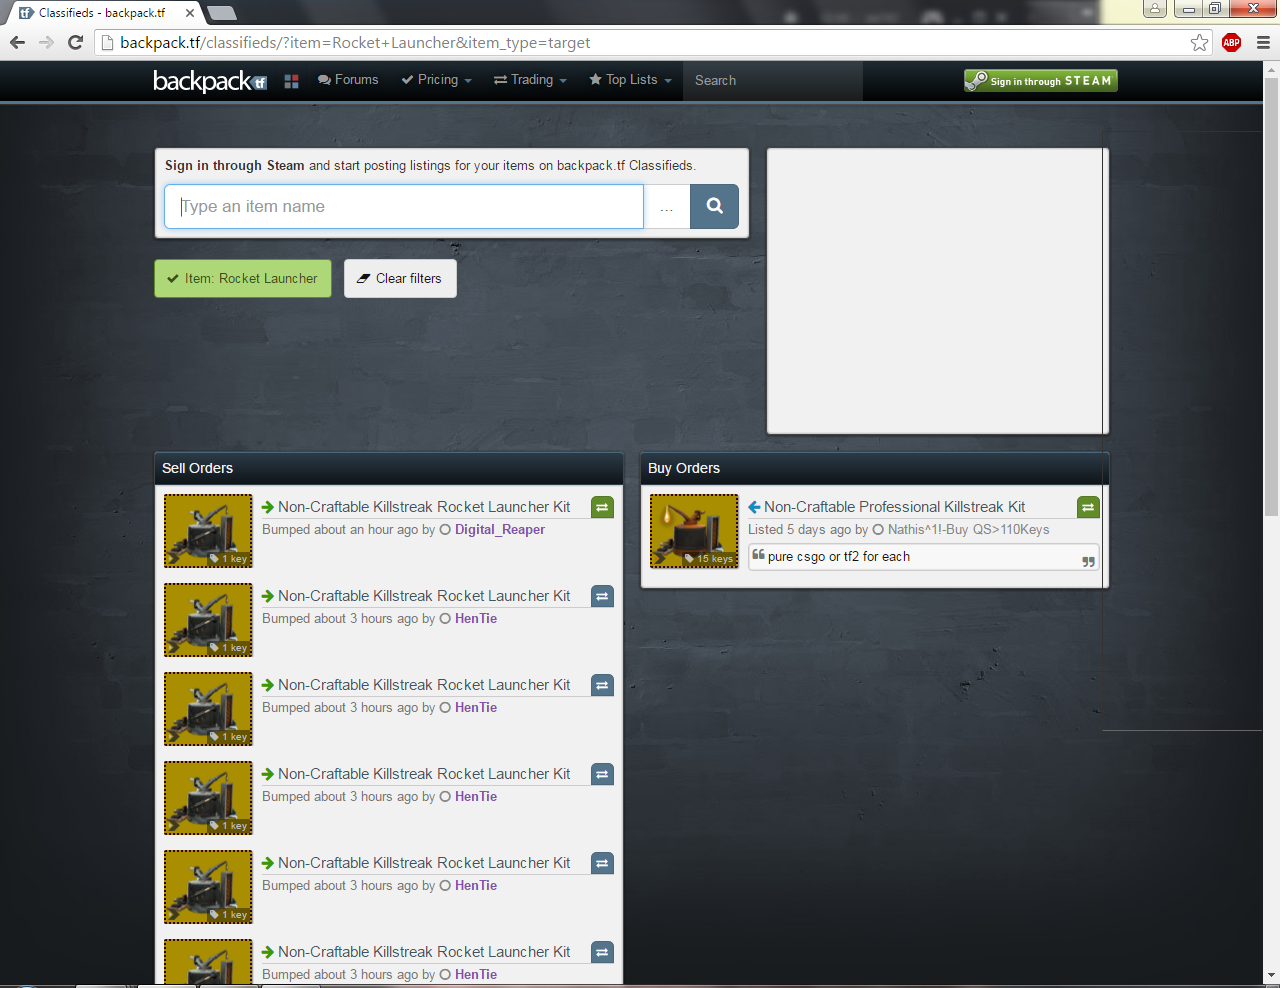
Task: Open the Adblock Plus extension icon
Action: (x=1232, y=42)
